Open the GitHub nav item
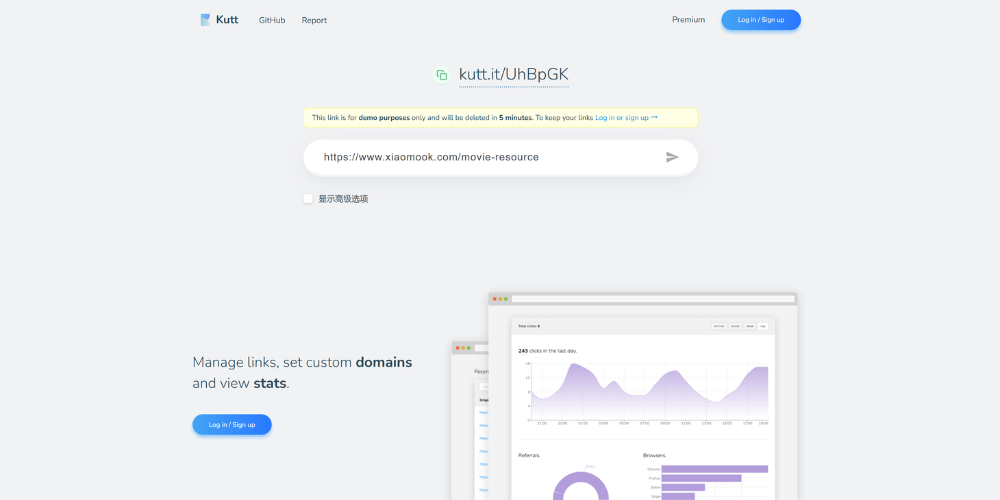1000x500 pixels. (x=272, y=20)
